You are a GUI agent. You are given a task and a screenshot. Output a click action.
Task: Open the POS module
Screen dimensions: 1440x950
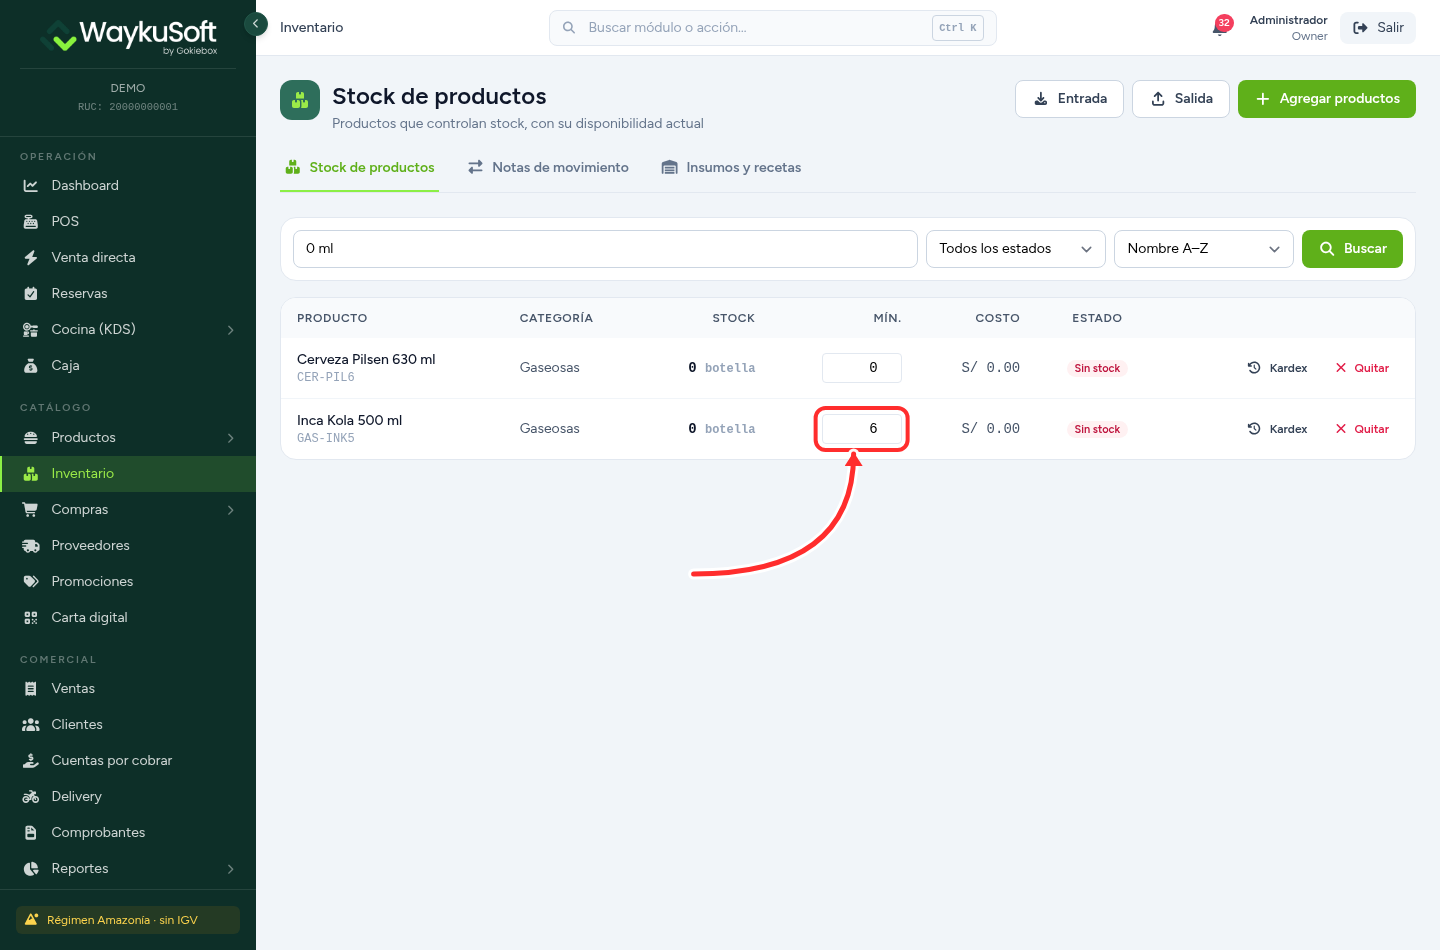128,221
